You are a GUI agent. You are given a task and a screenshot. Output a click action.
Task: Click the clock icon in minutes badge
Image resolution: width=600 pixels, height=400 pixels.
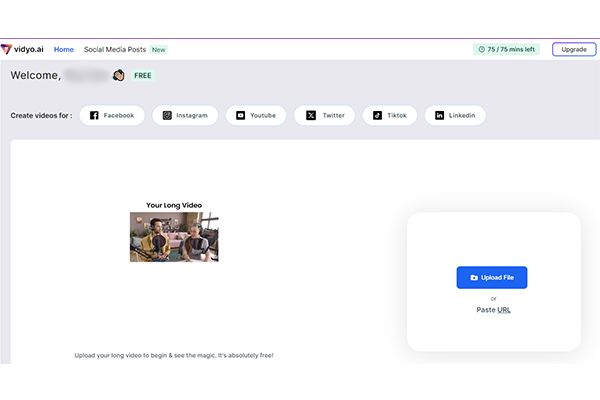(481, 49)
